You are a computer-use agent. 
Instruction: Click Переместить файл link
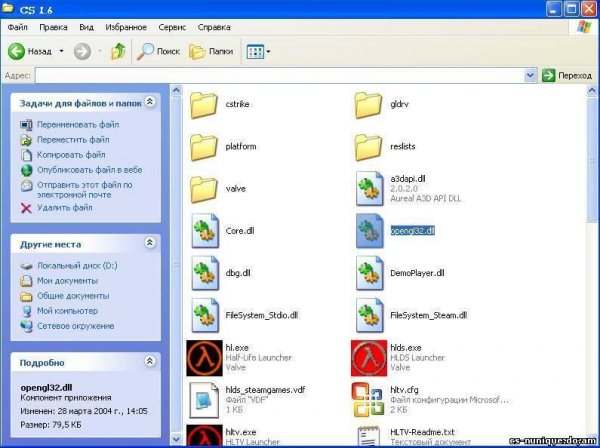pyautogui.click(x=73, y=140)
